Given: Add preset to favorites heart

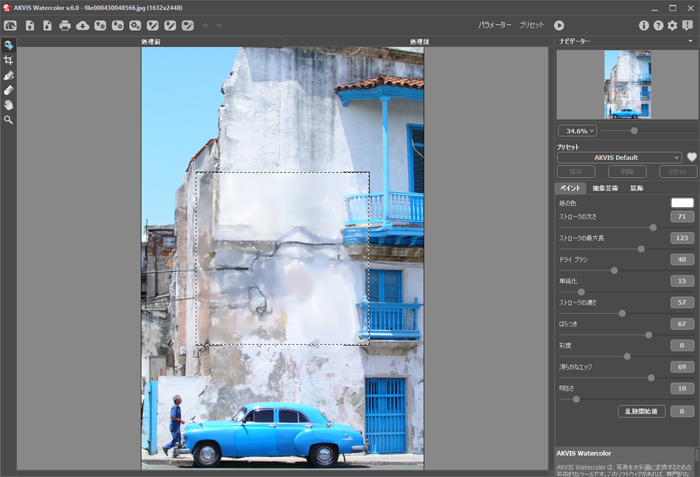Looking at the screenshot, I should point(692,157).
